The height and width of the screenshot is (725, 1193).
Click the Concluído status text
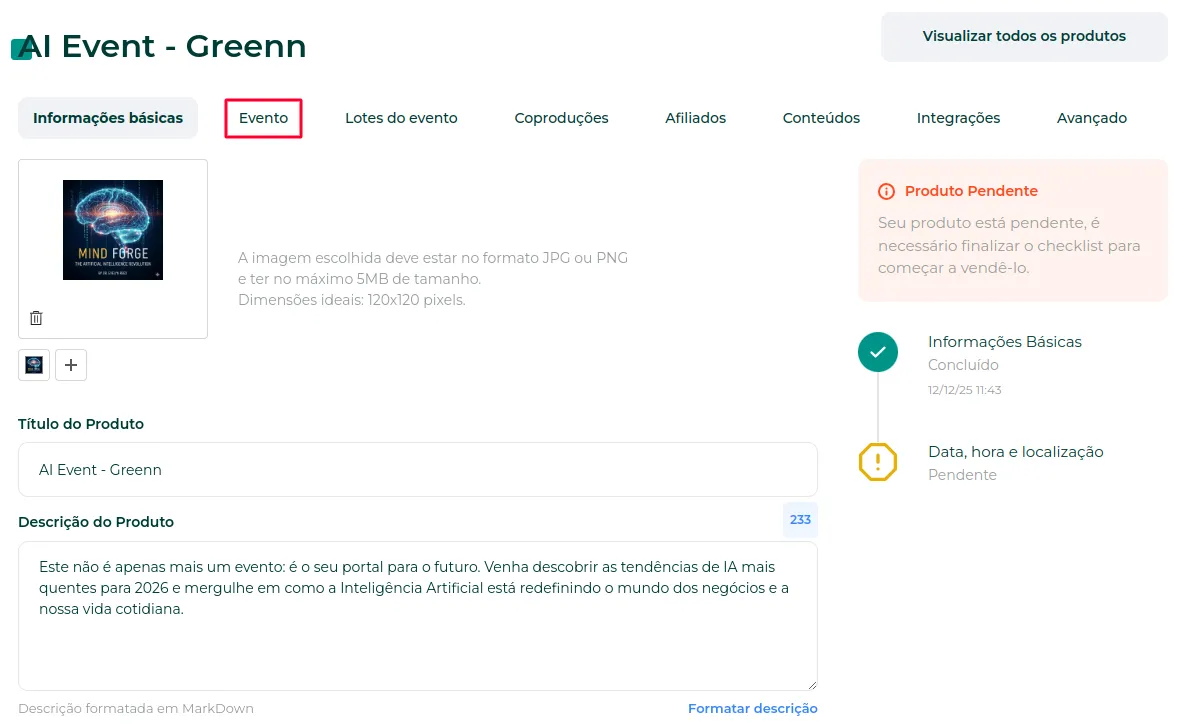pos(963,365)
